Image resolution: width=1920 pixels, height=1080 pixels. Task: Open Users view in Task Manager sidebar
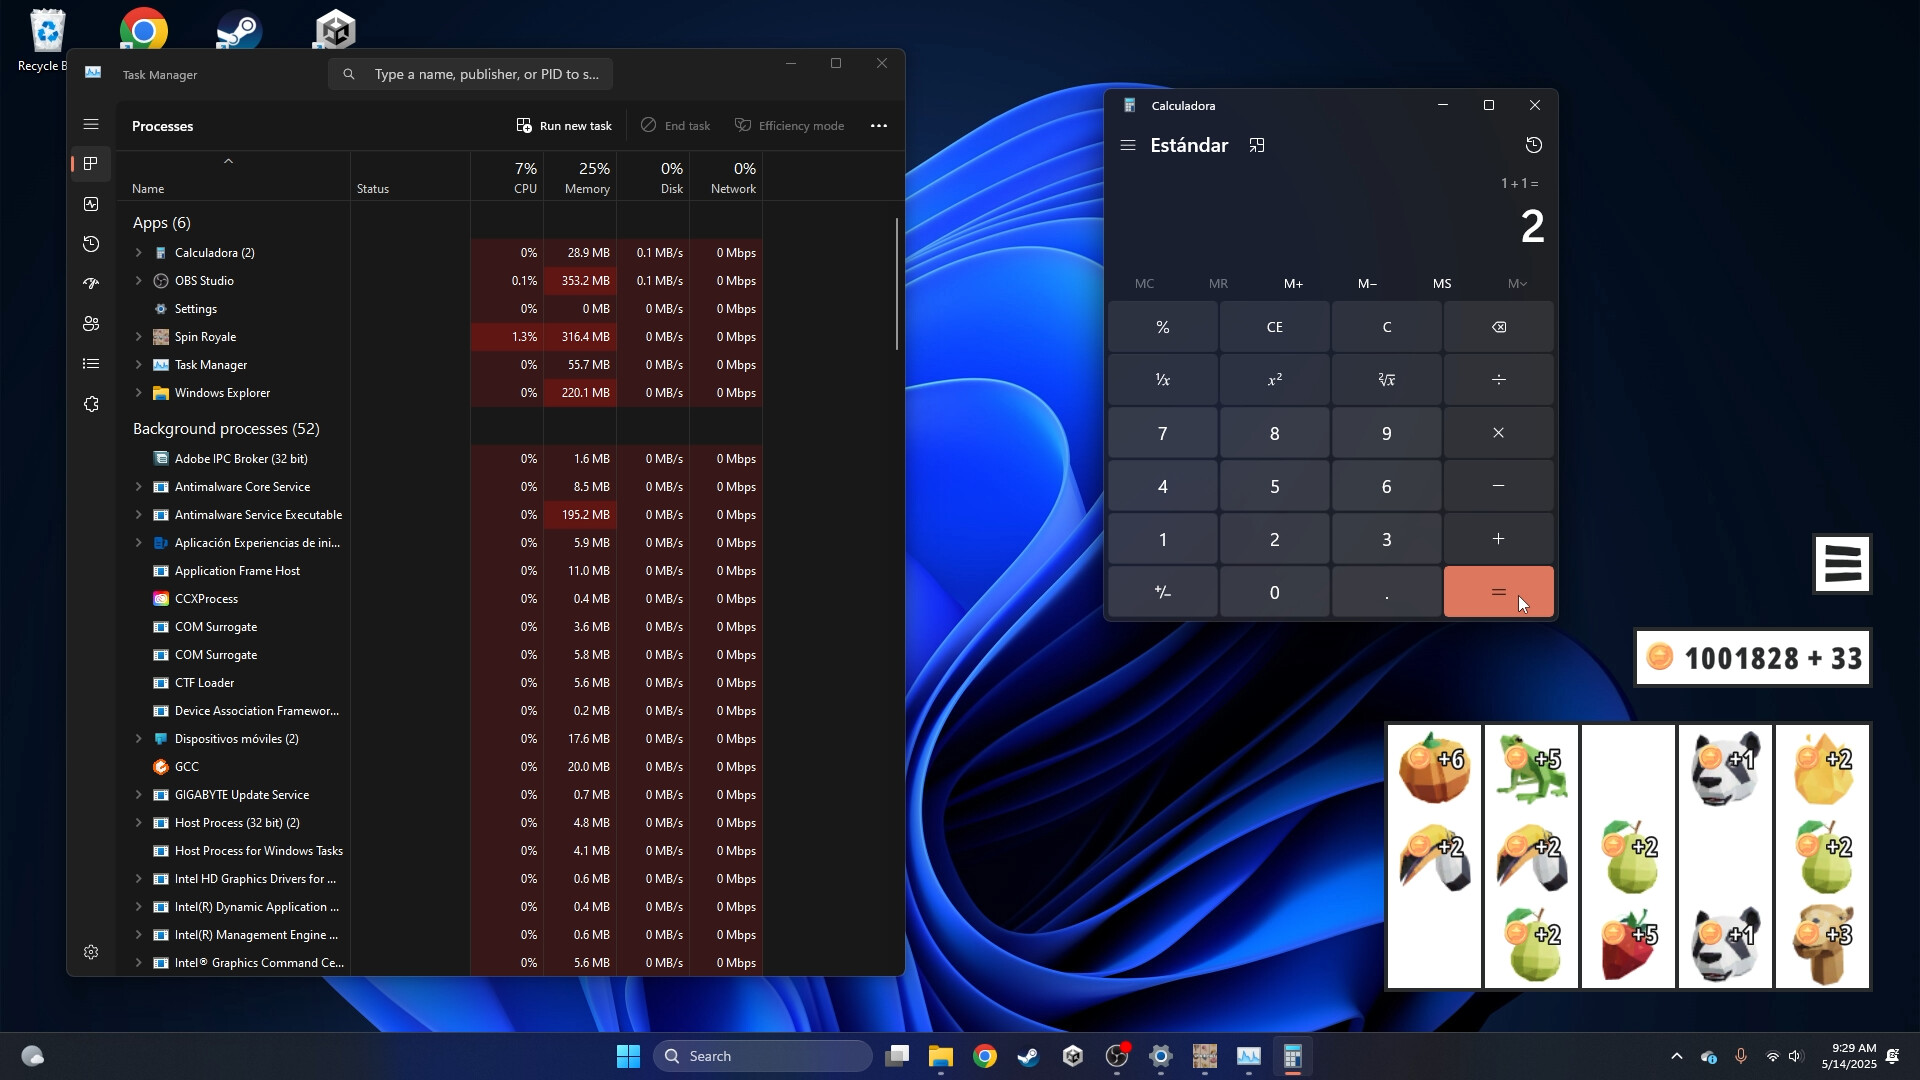(91, 324)
